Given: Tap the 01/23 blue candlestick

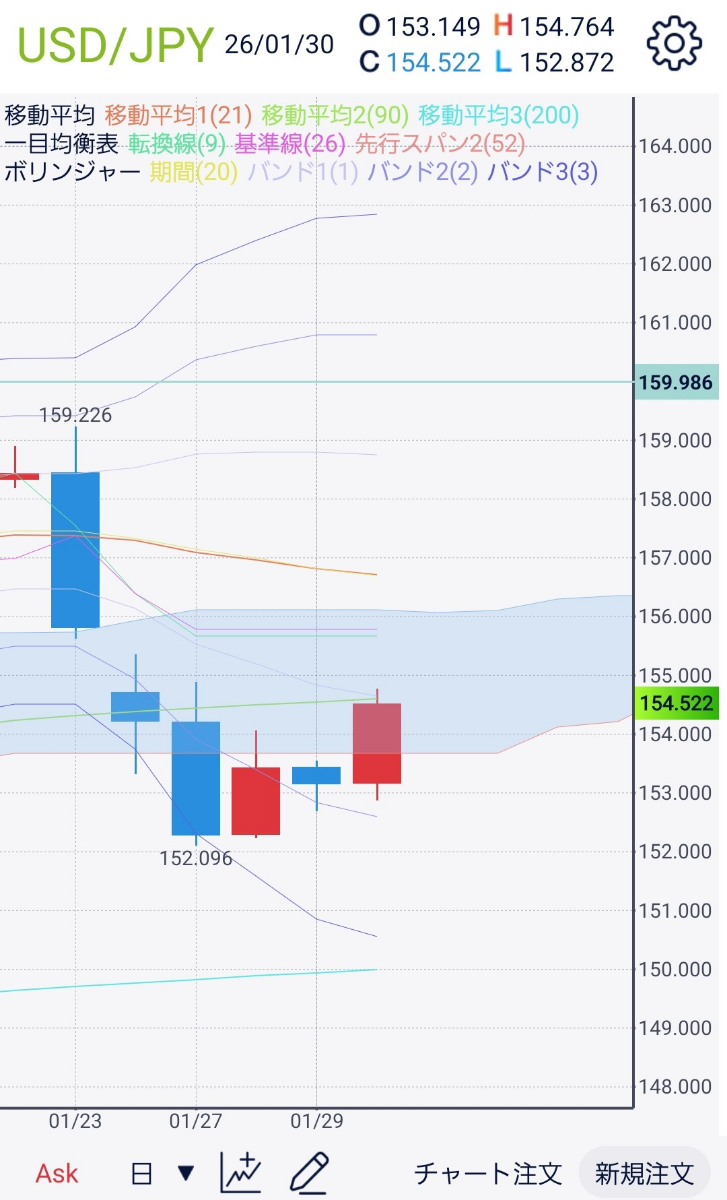Looking at the screenshot, I should point(75,549).
